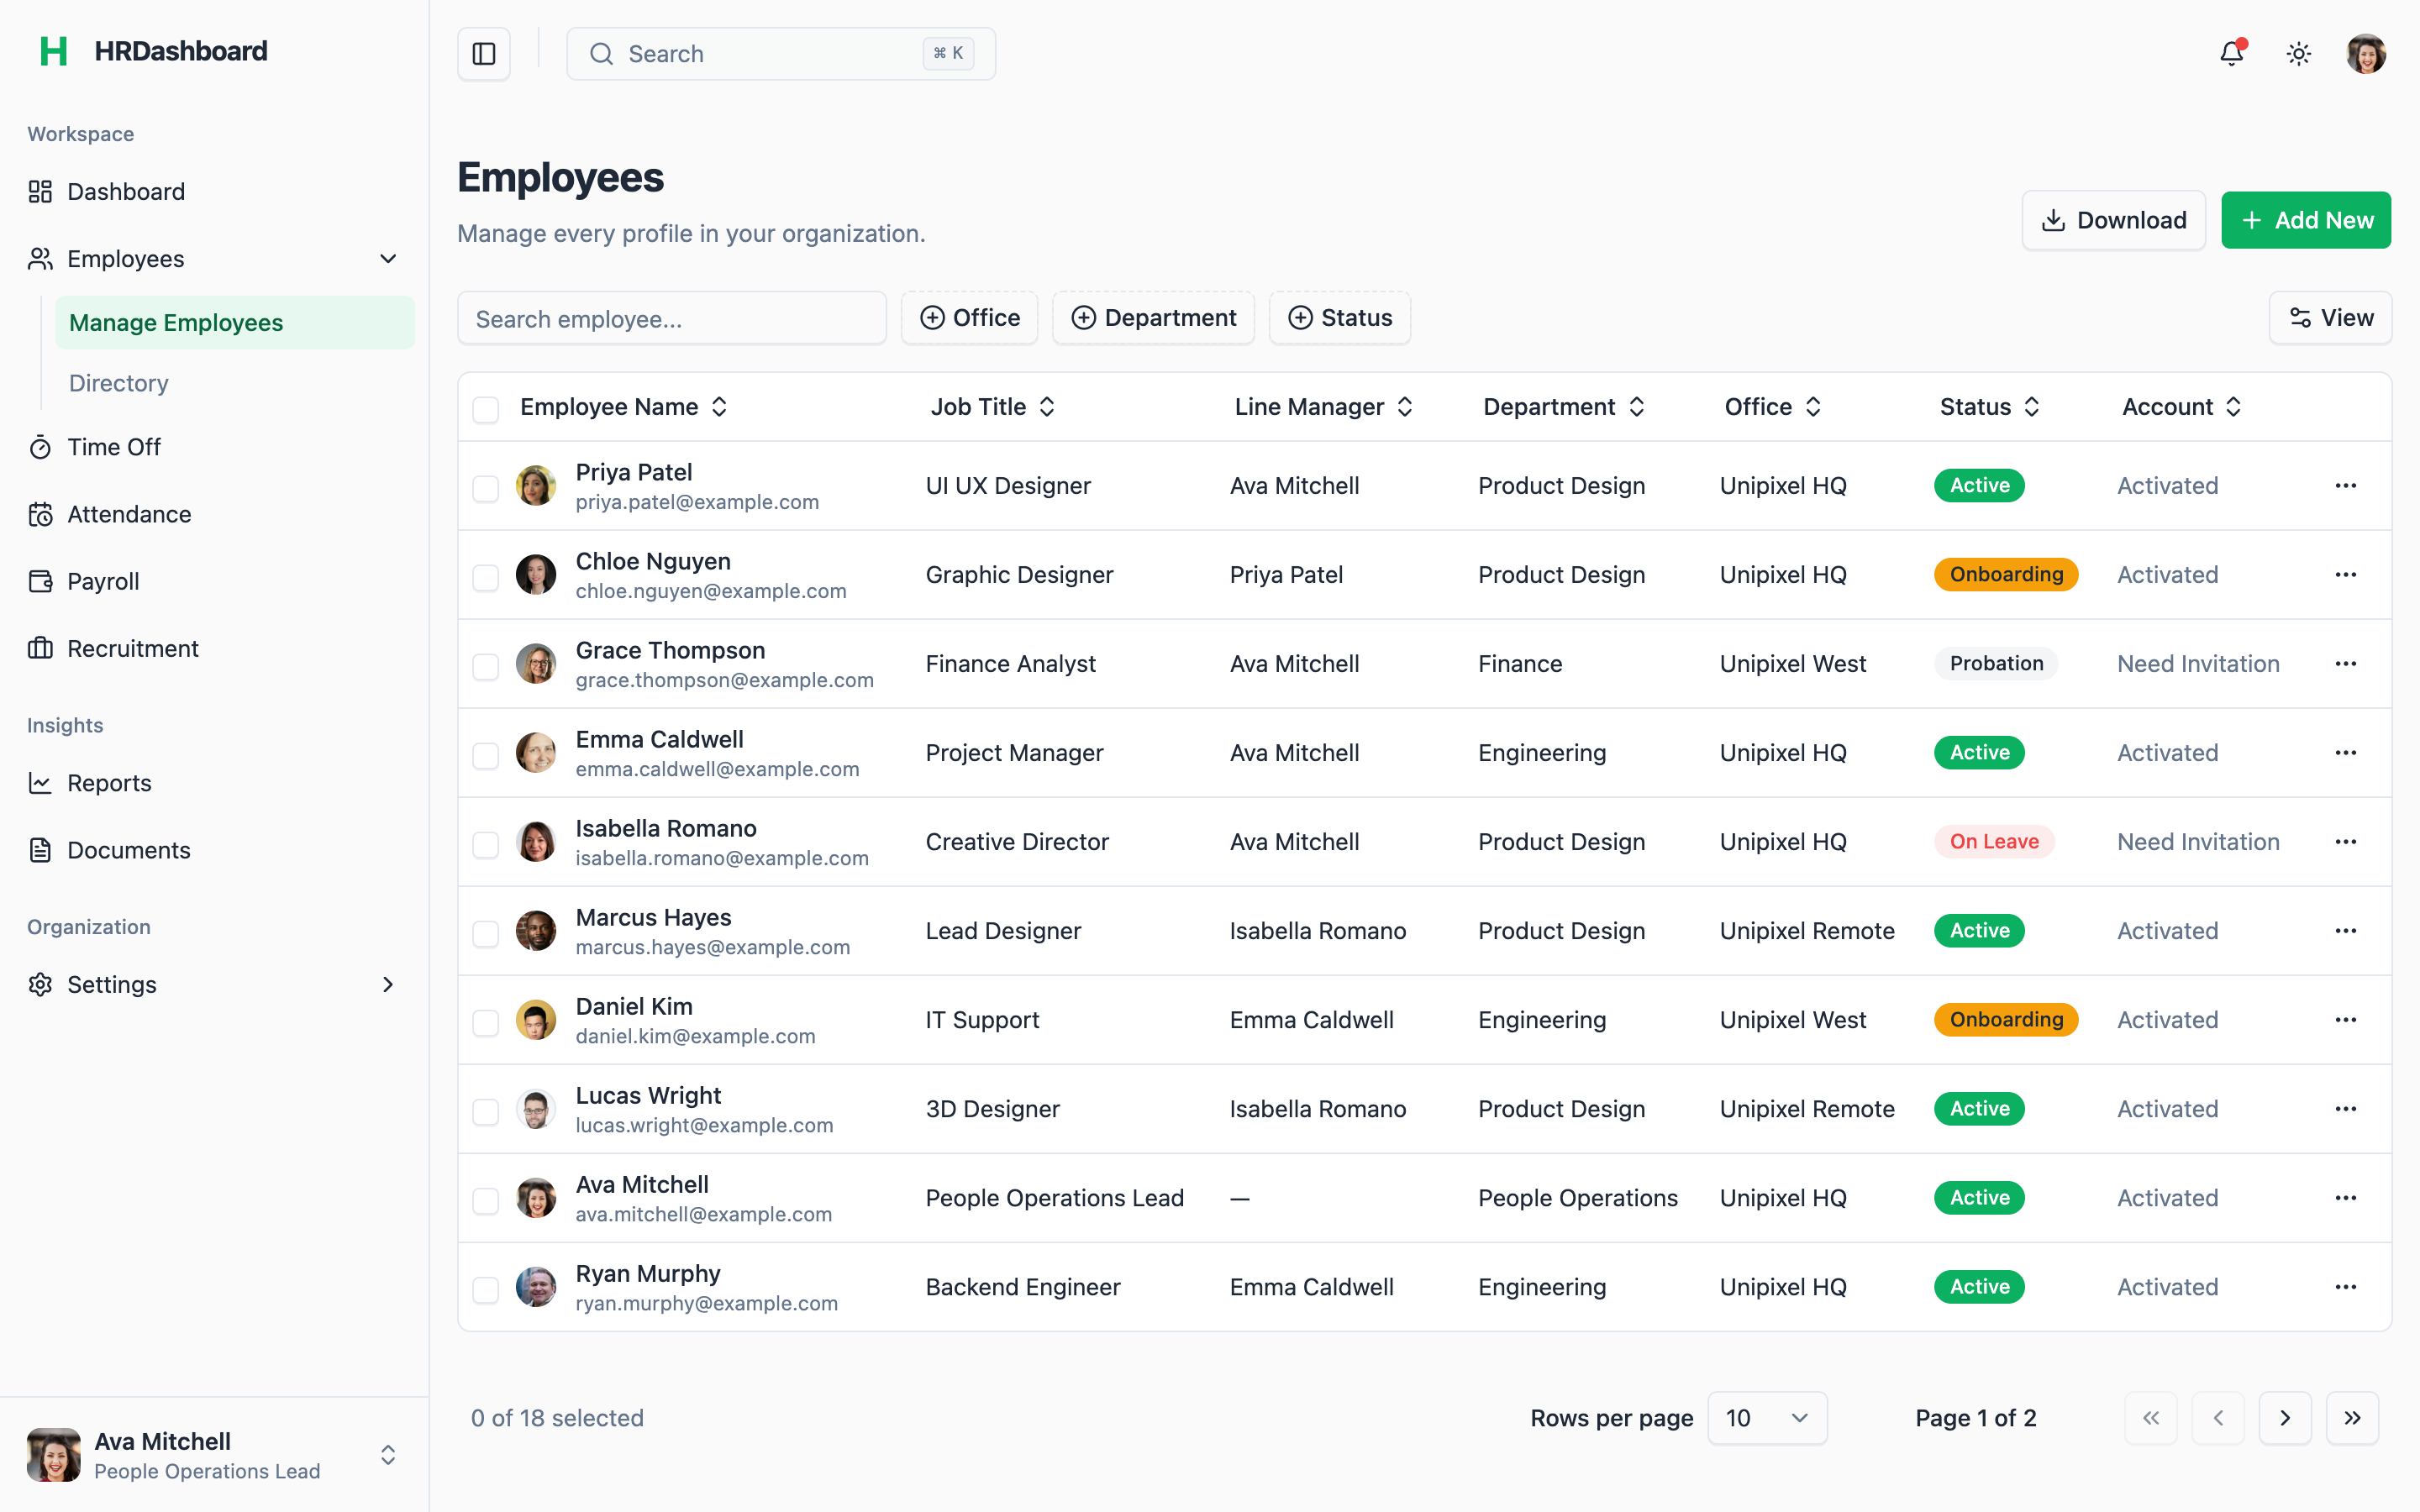
Task: Select the Emma Caldwell row checkbox
Action: point(486,755)
